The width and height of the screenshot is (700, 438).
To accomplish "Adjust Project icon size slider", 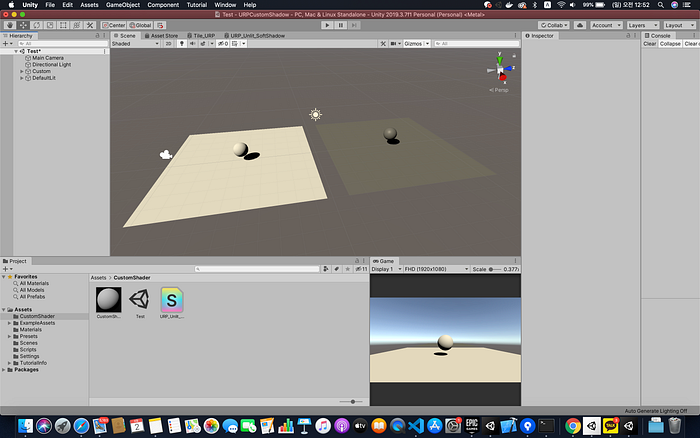I will (351, 401).
